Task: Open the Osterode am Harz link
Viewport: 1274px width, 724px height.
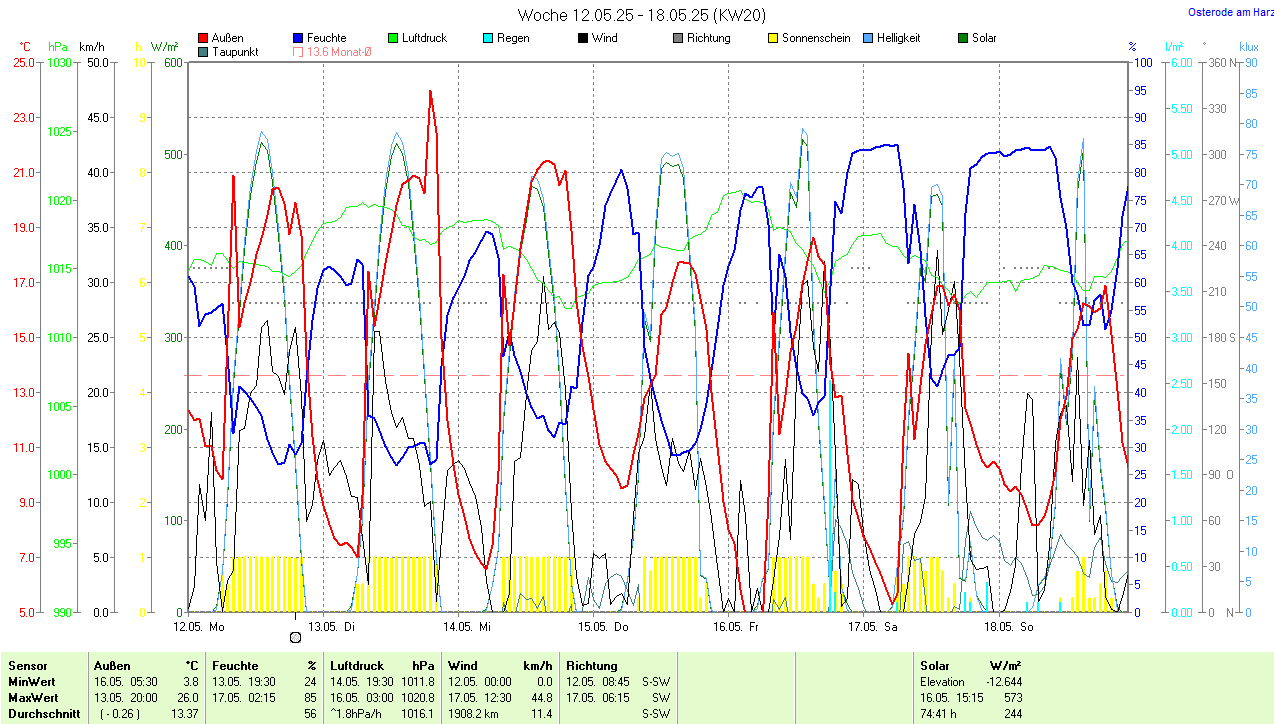Action: (1230, 12)
